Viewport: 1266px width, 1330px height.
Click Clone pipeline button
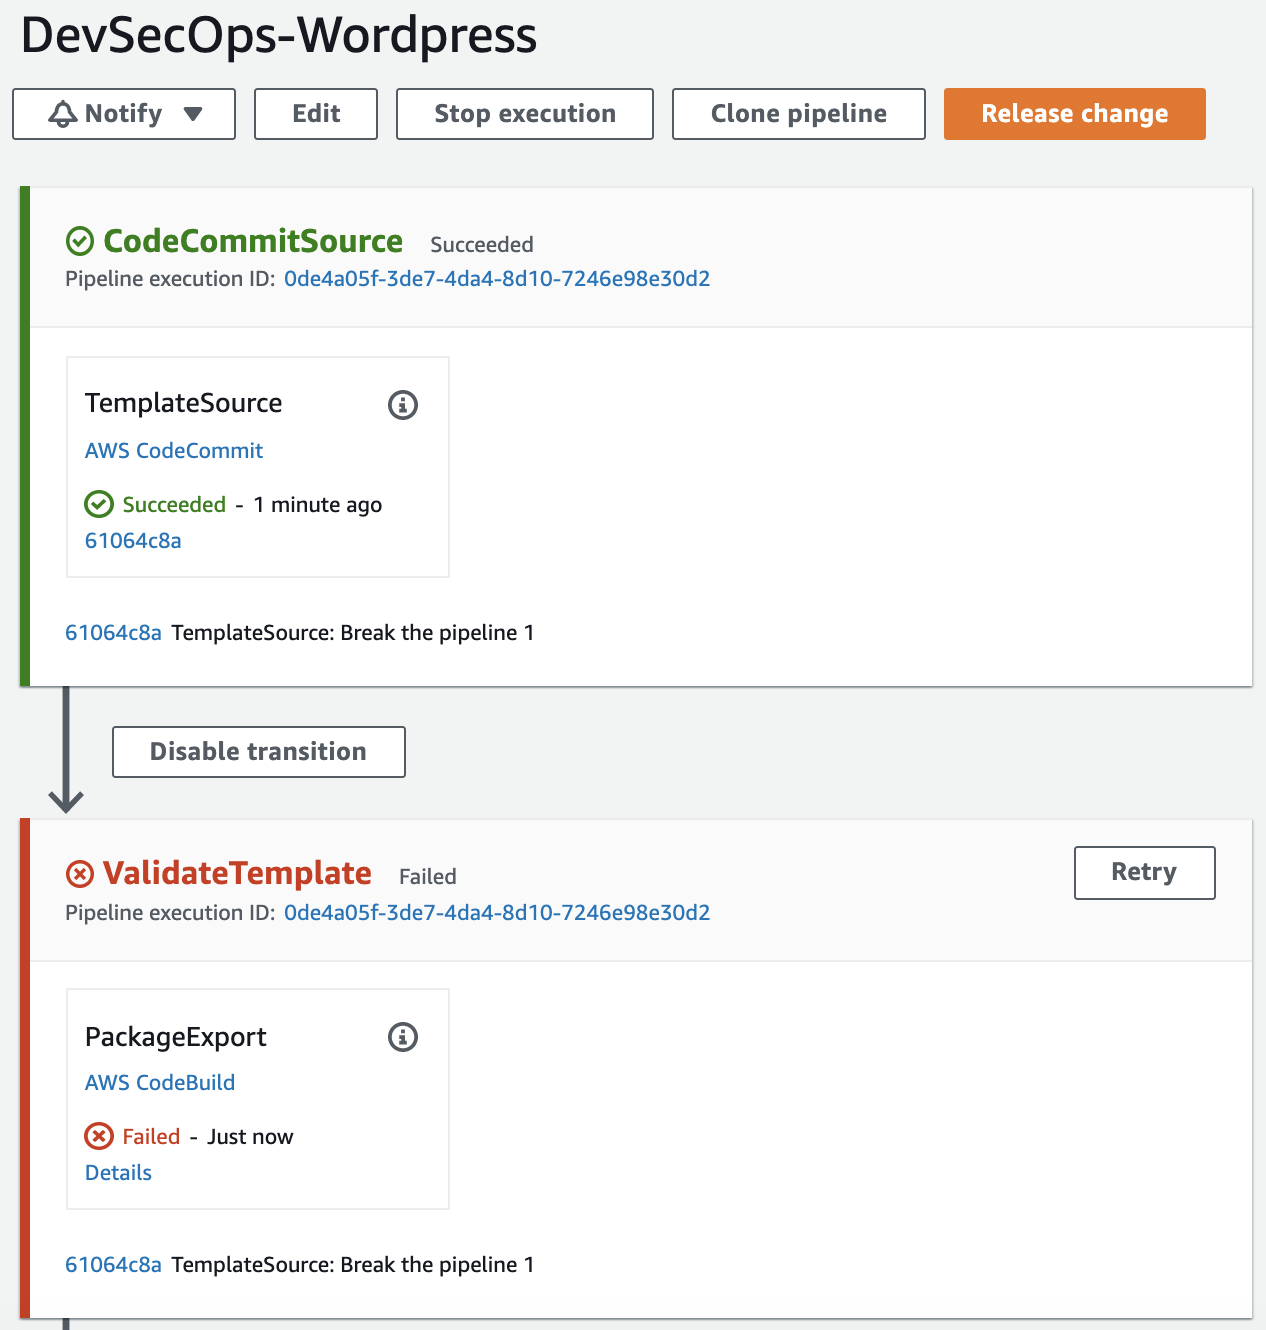(799, 114)
